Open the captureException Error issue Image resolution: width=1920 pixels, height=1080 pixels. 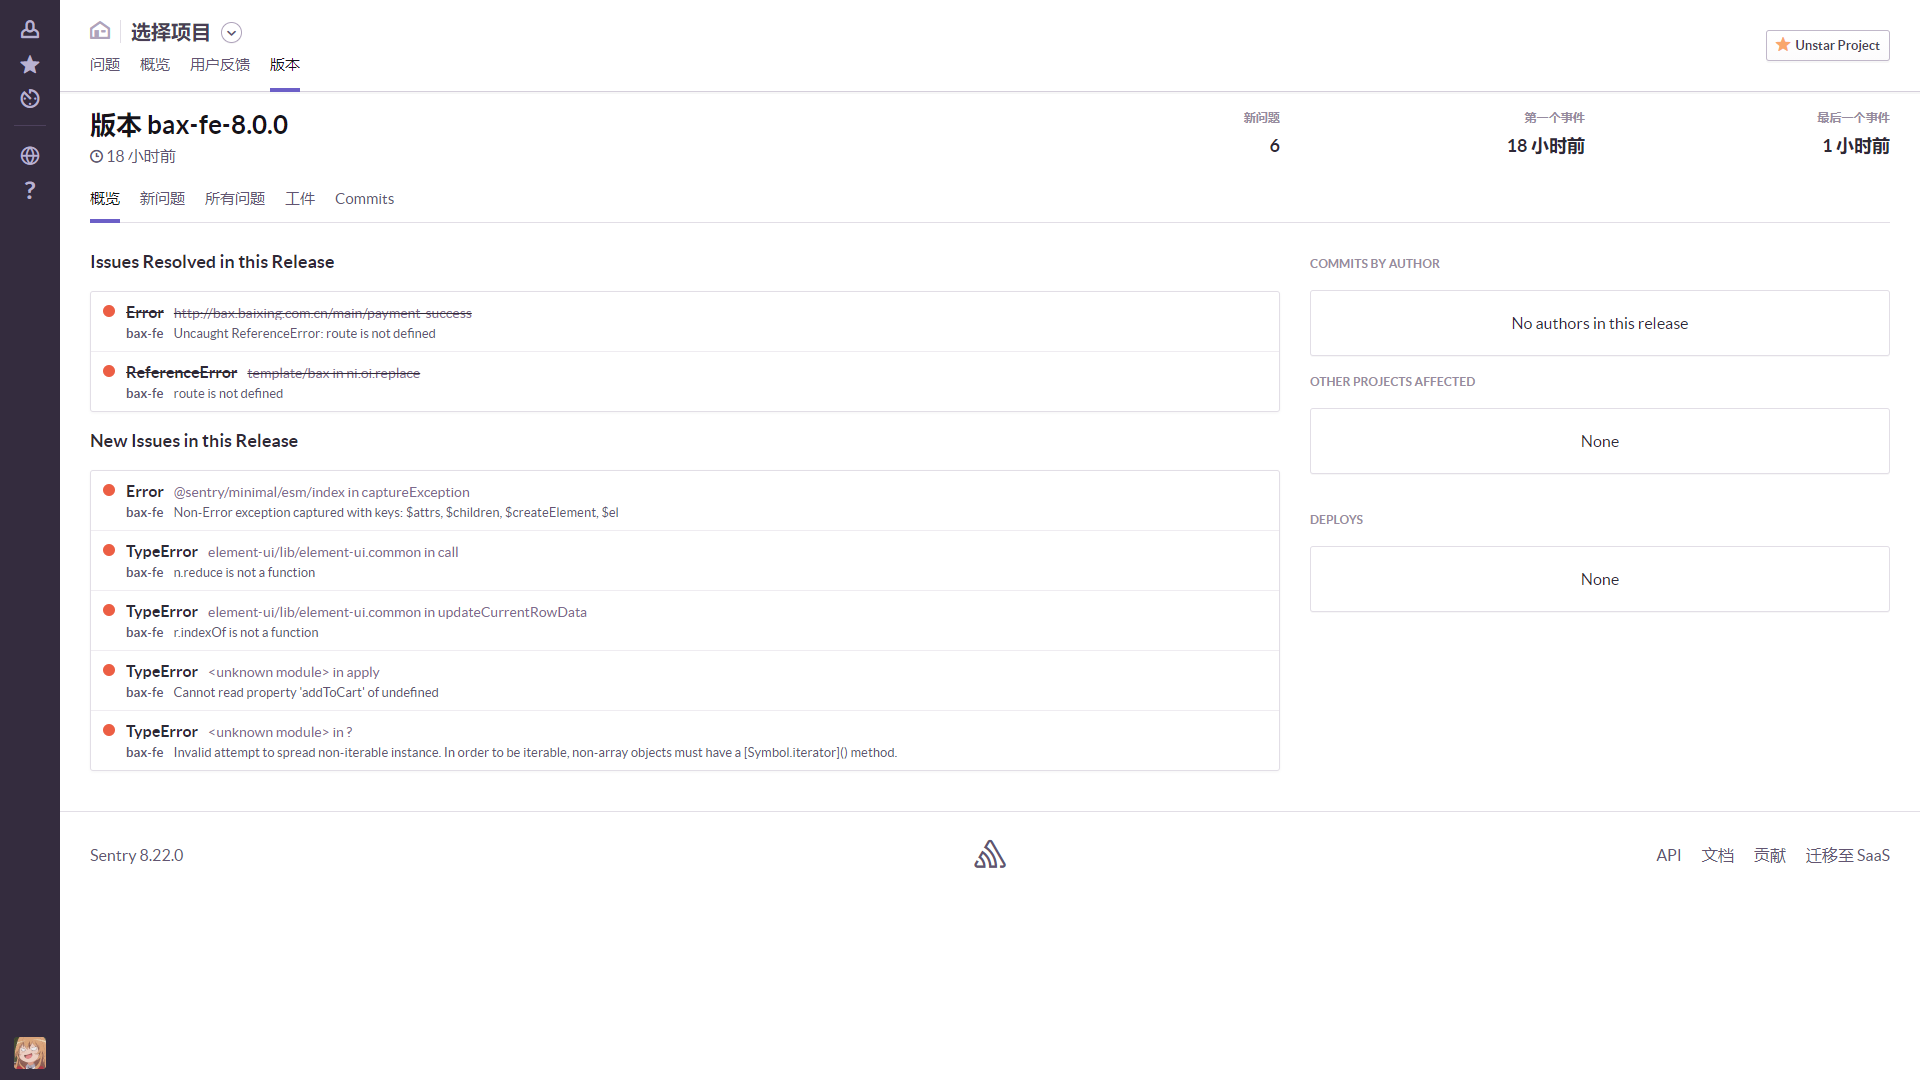click(145, 492)
